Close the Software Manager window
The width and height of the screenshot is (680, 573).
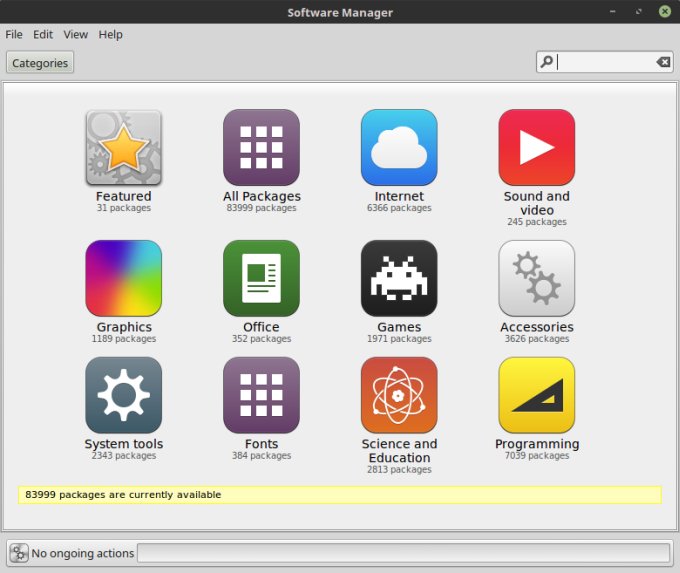[x=664, y=12]
